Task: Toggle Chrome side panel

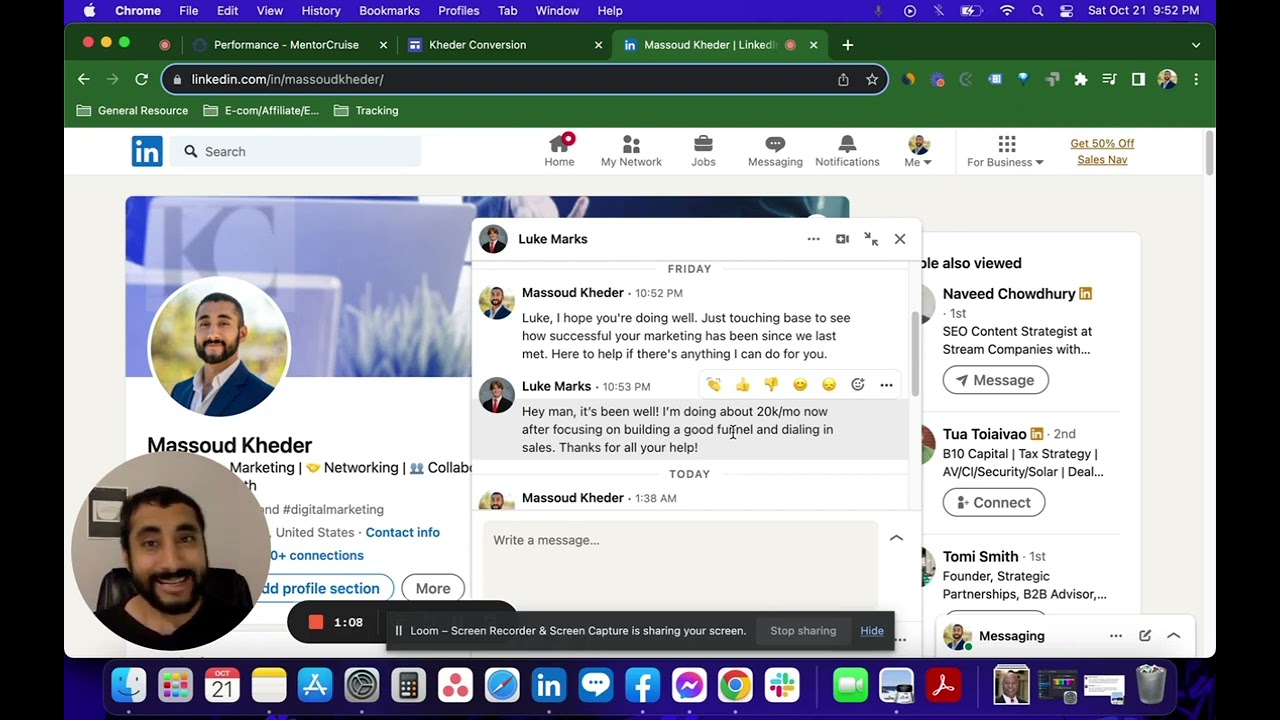Action: point(1138,79)
